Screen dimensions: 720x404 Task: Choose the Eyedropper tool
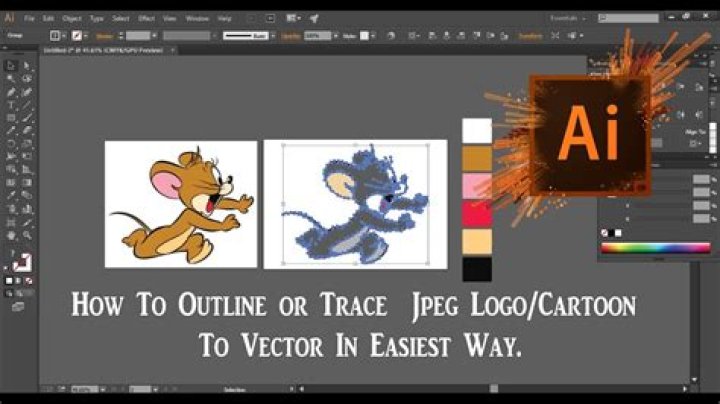click(x=11, y=196)
